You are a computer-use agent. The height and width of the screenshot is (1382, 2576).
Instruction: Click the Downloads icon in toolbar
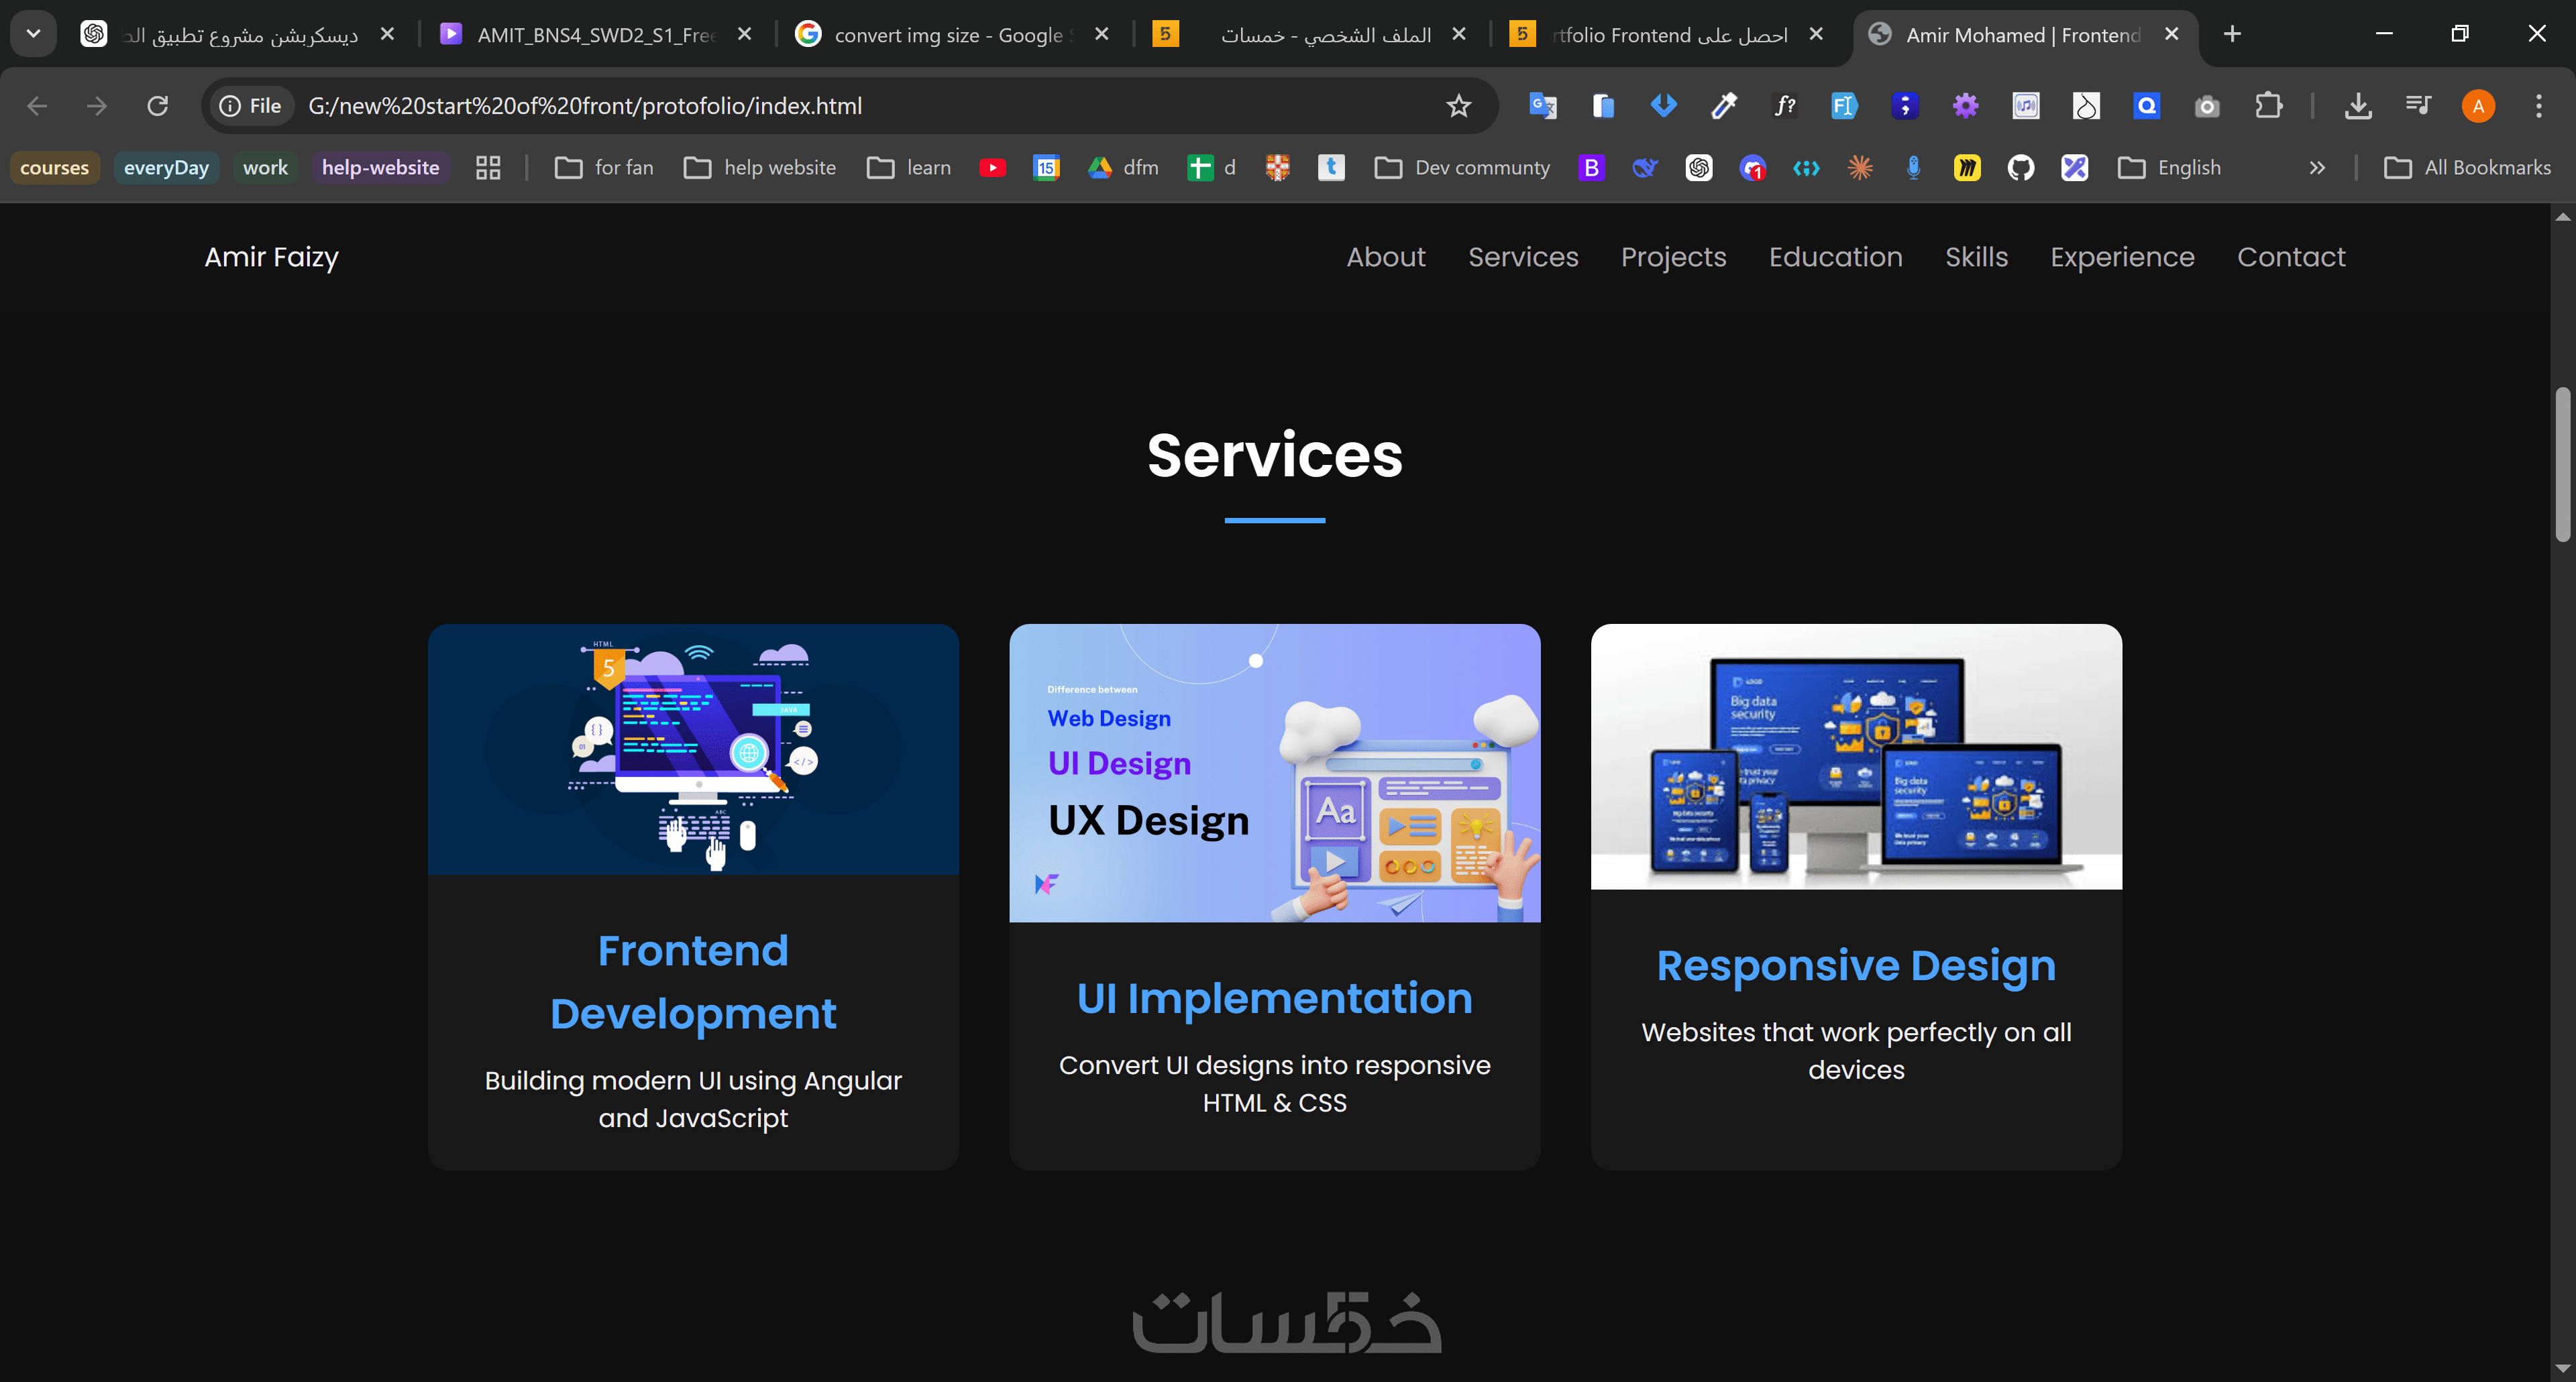(x=2358, y=106)
